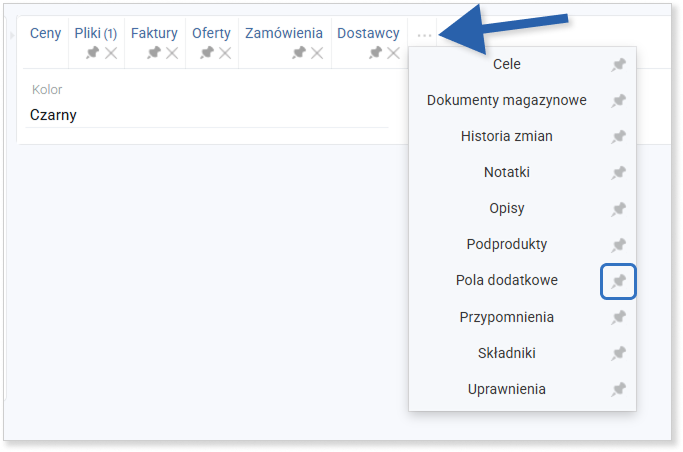Image resolution: width=683 pixels, height=452 pixels.
Task: Toggle the three-dots more tabs menu
Action: 424,36
